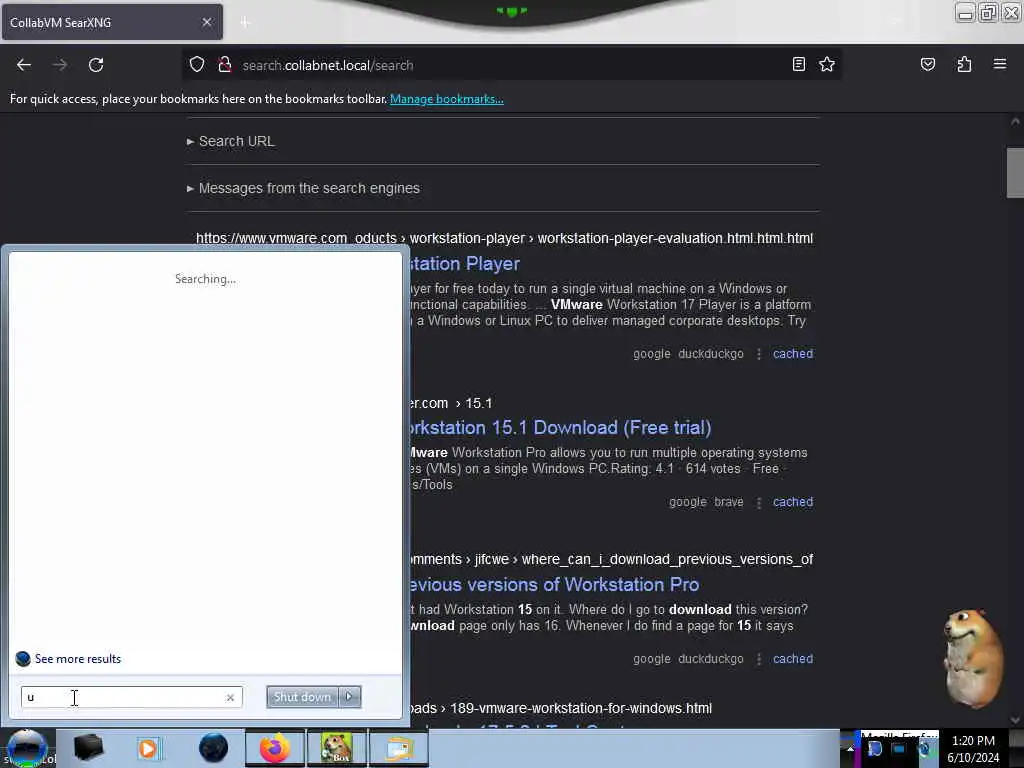Open the Workstation Player result title
1024x768 pixels.
point(465,264)
